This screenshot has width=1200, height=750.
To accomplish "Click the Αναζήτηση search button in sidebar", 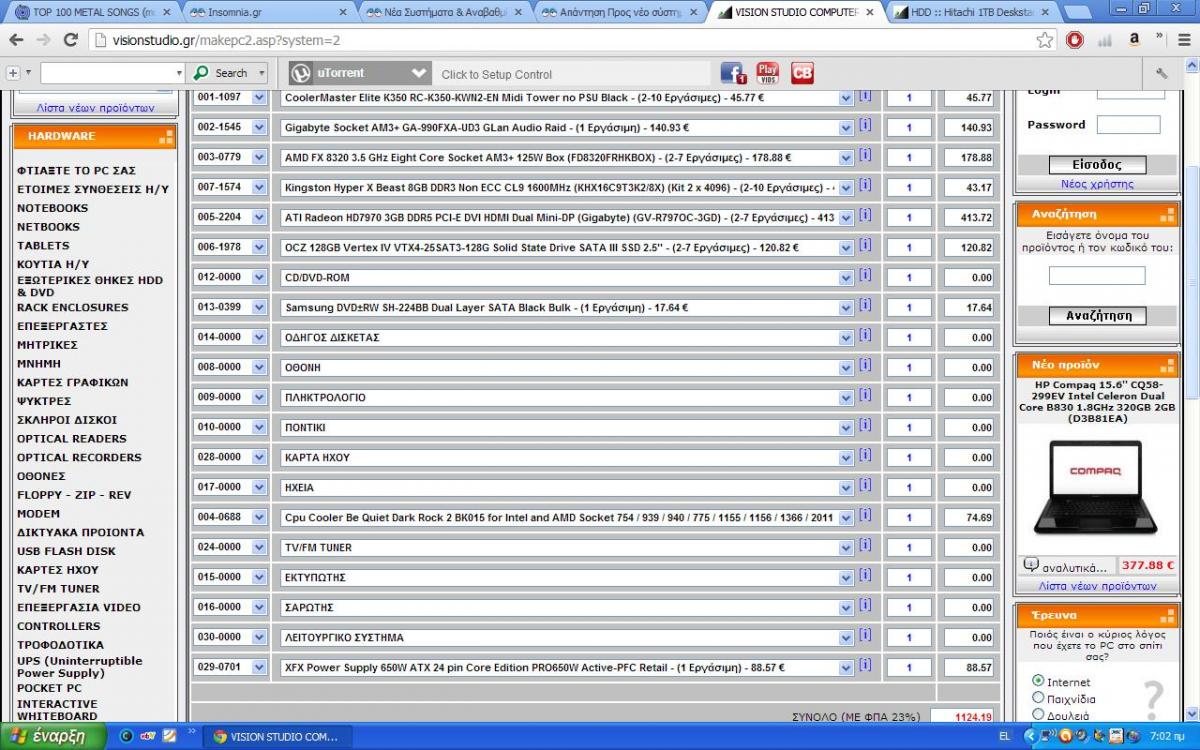I will click(1097, 316).
